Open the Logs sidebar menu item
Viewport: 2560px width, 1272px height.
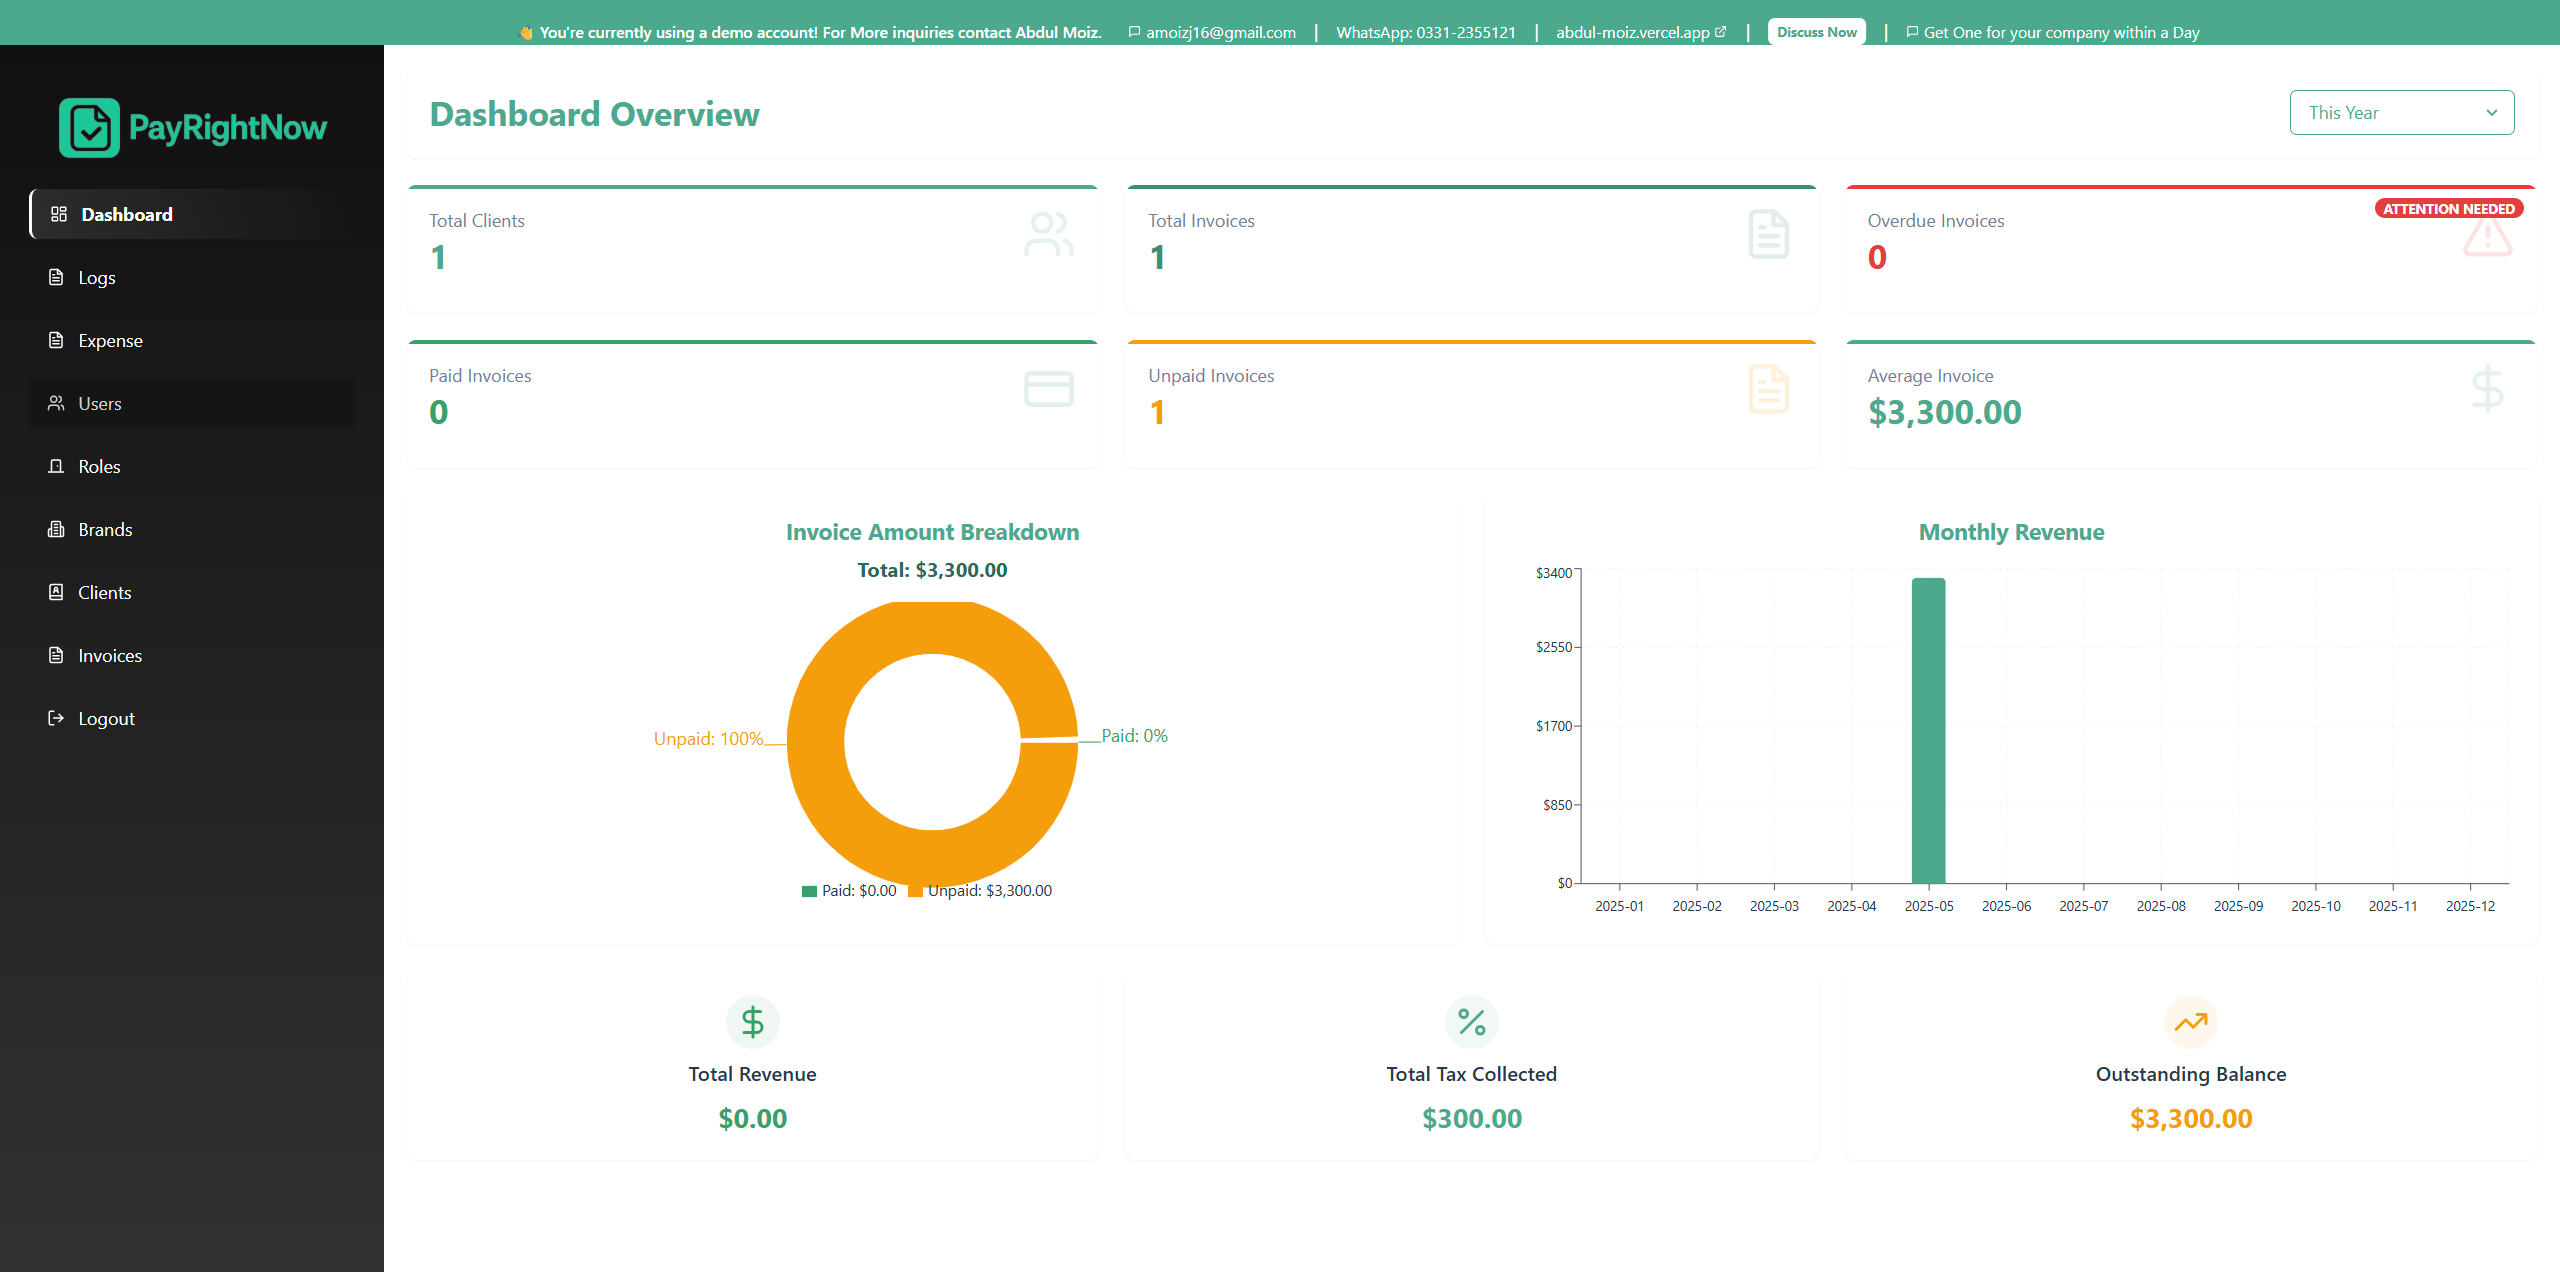pos(96,278)
